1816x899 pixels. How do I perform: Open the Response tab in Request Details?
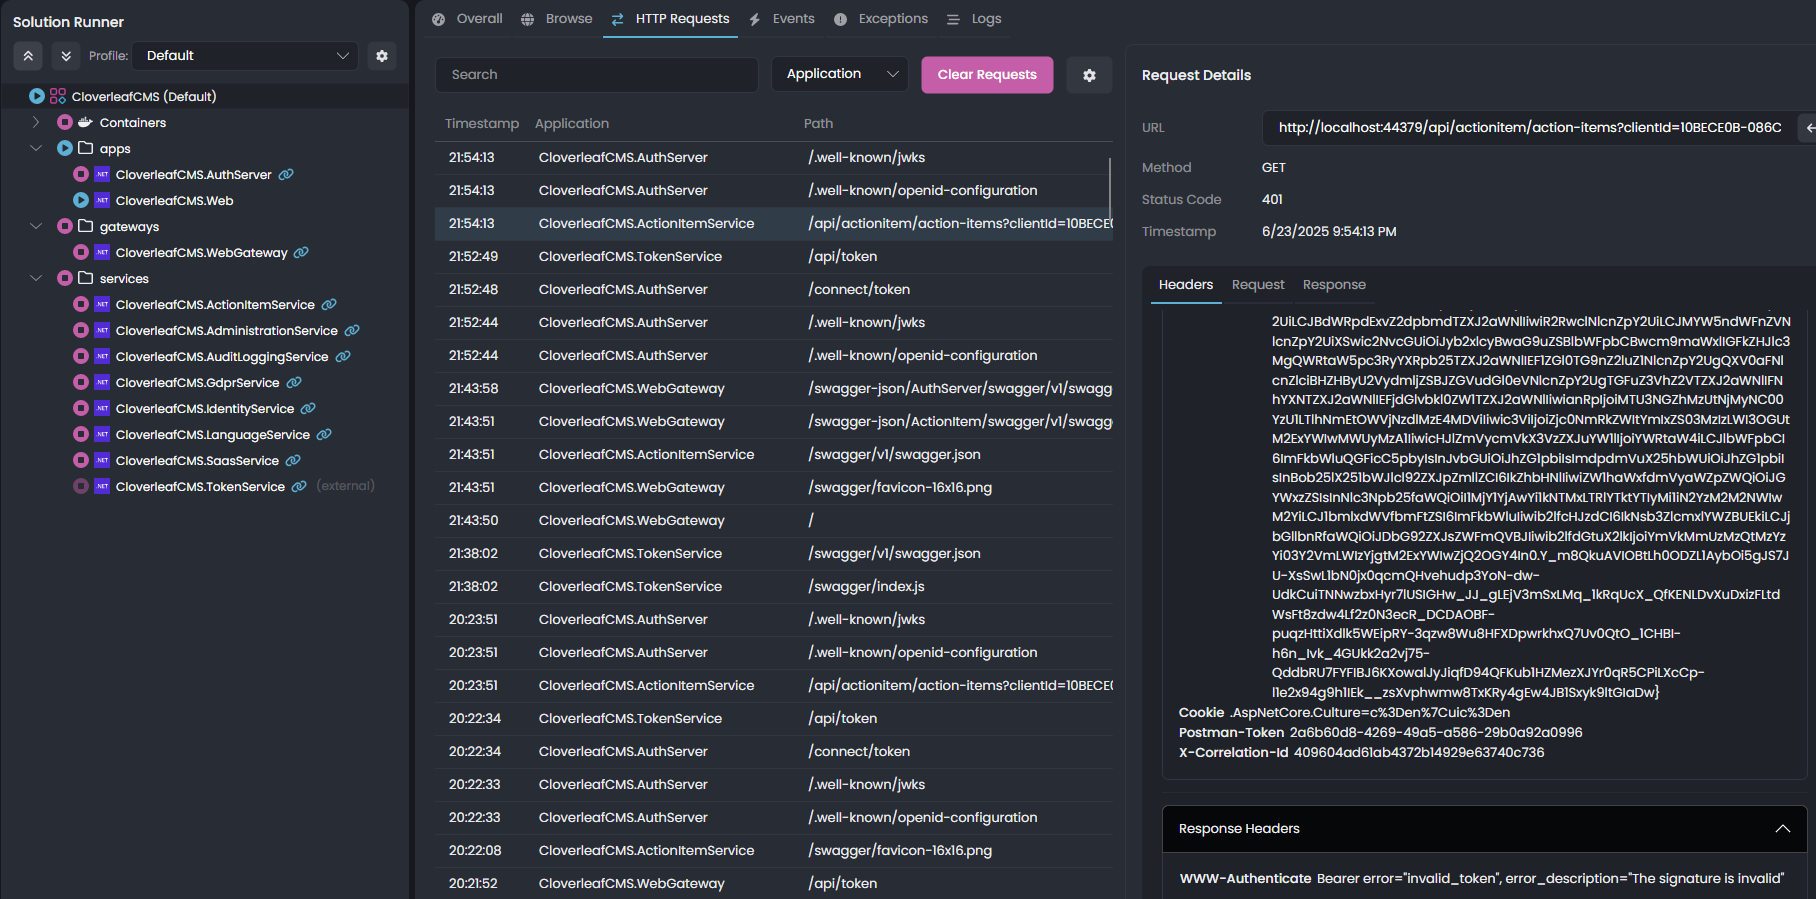[x=1333, y=285]
